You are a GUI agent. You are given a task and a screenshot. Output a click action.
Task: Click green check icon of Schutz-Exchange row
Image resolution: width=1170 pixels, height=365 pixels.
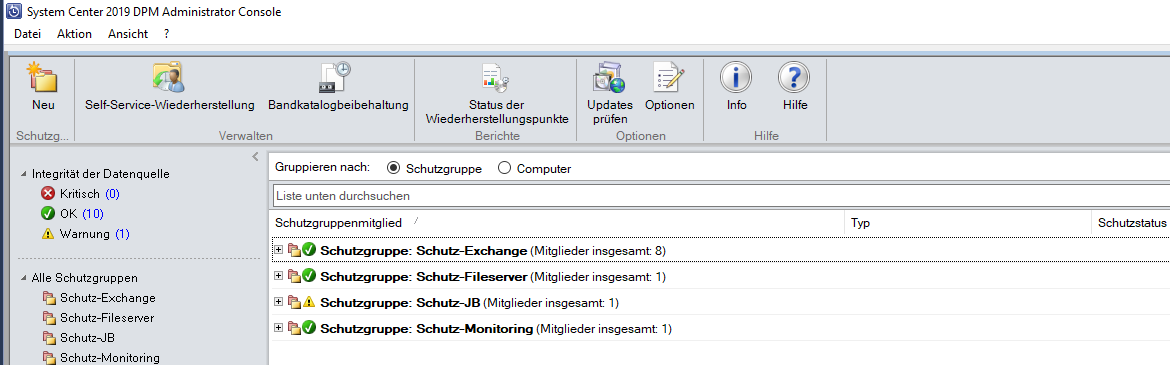click(309, 250)
